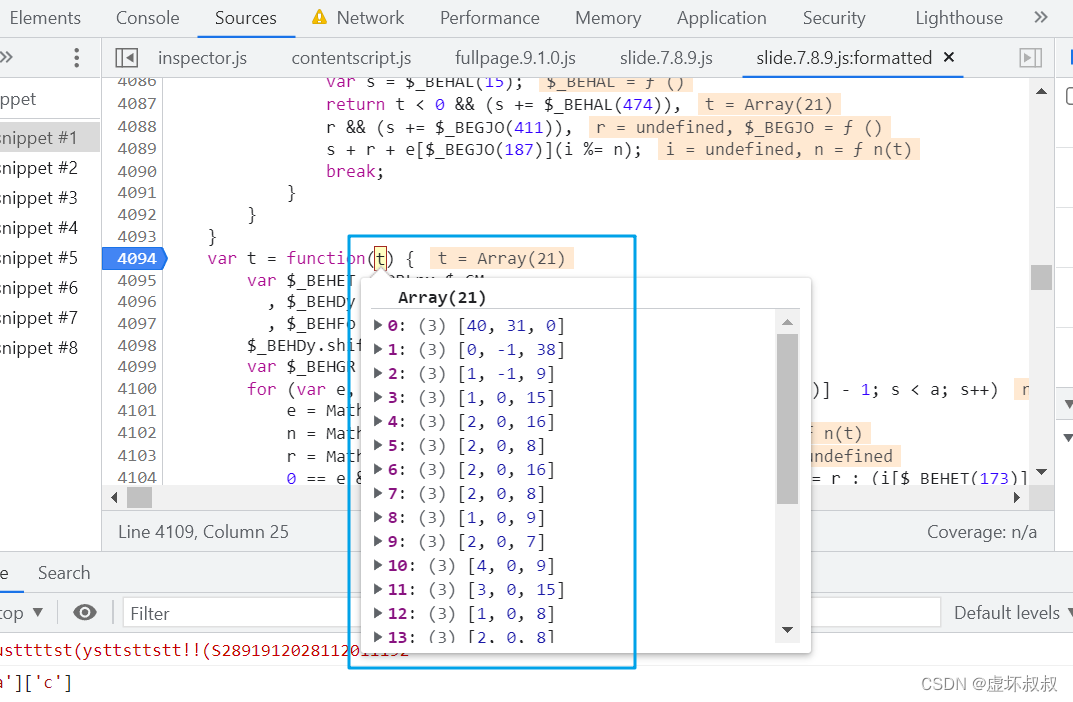Select Snippet #7 in the list
This screenshot has height=702, width=1073.
pos(49,318)
